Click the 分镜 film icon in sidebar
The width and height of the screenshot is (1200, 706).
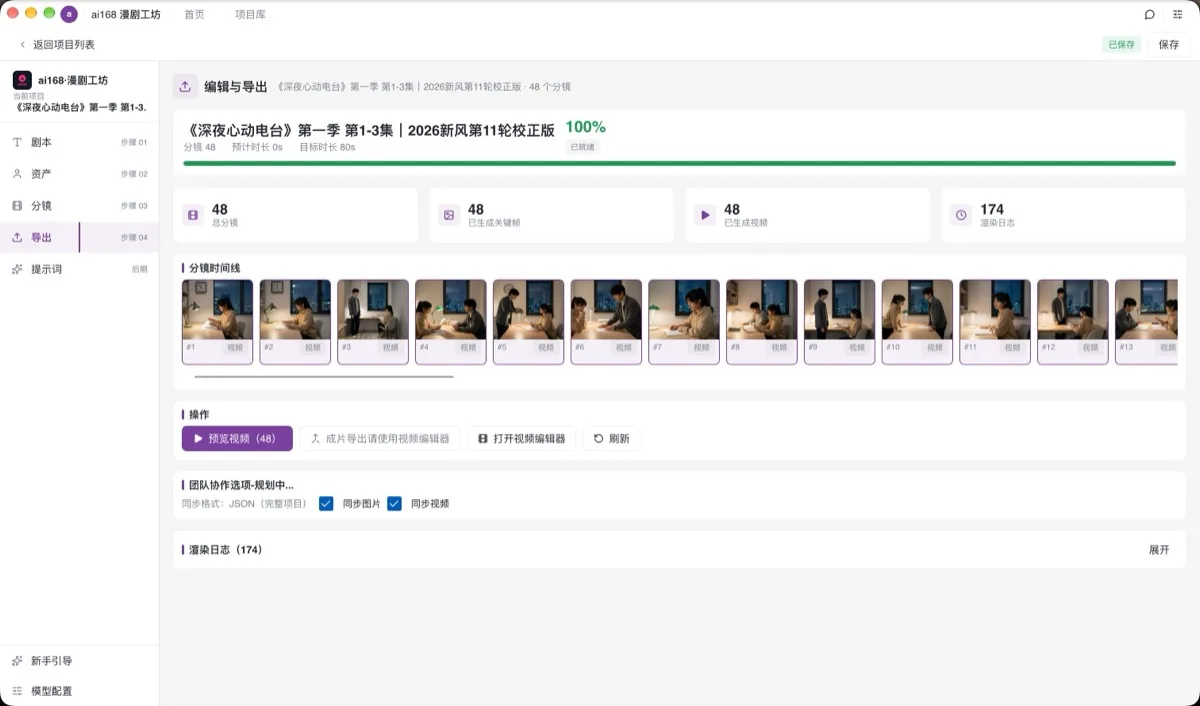point(17,206)
